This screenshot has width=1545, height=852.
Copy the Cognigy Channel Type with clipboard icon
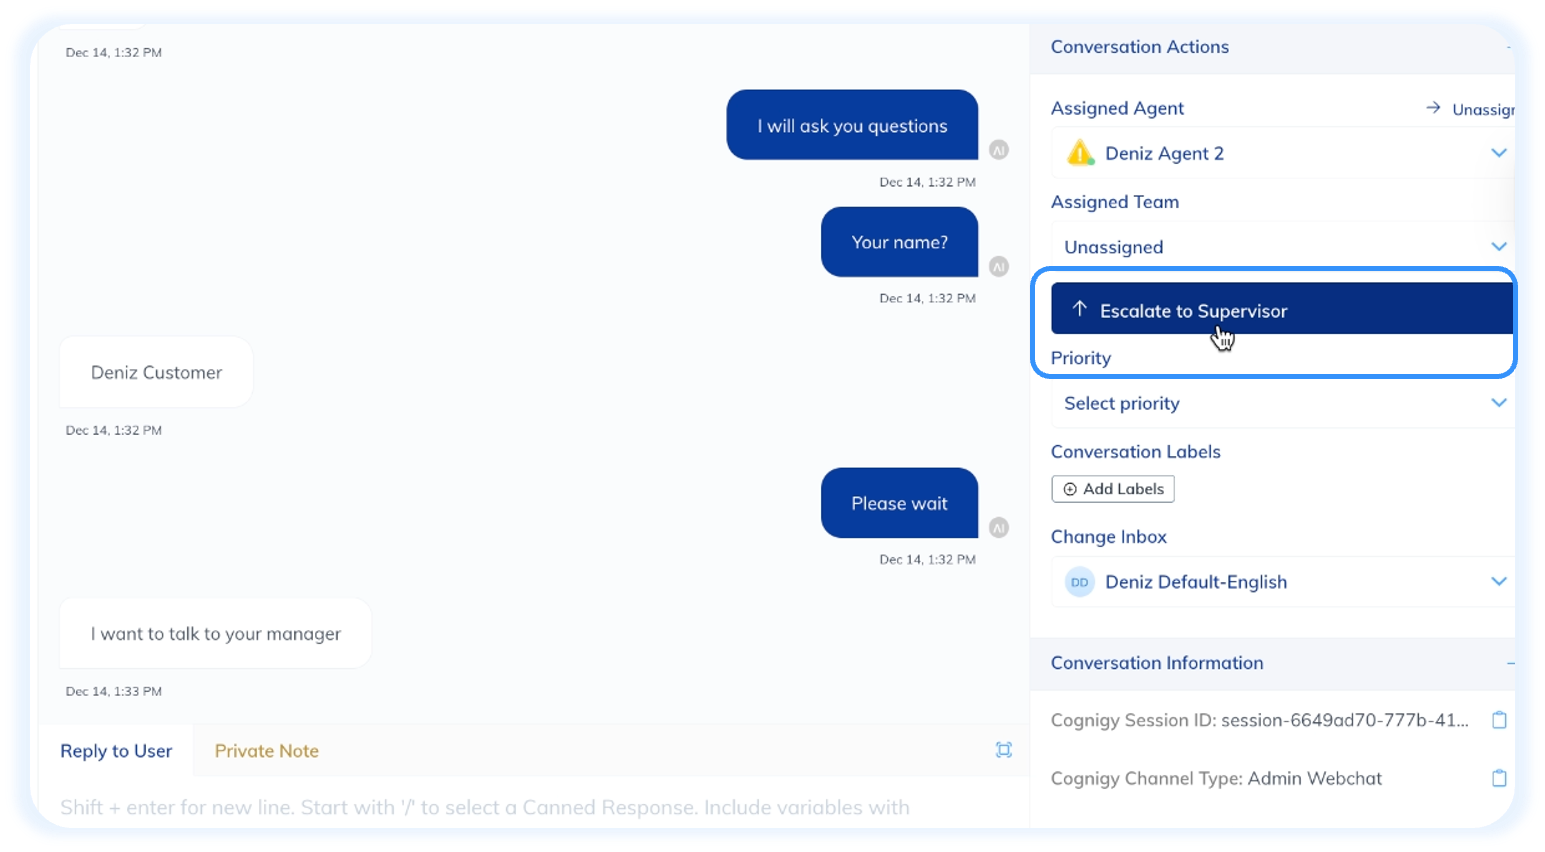(1498, 778)
